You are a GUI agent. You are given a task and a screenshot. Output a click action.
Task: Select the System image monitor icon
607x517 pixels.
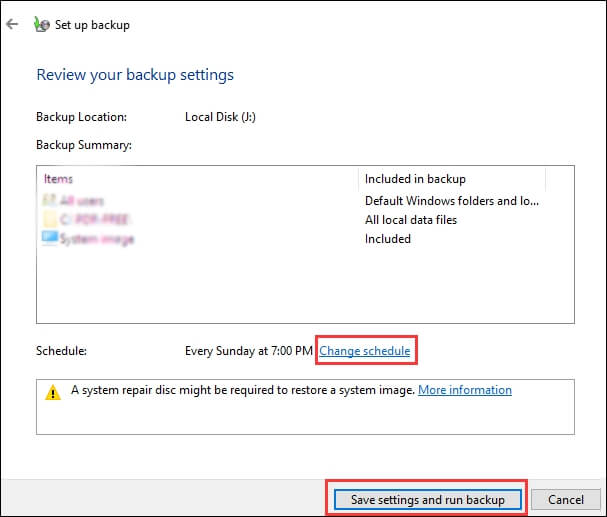(50, 238)
